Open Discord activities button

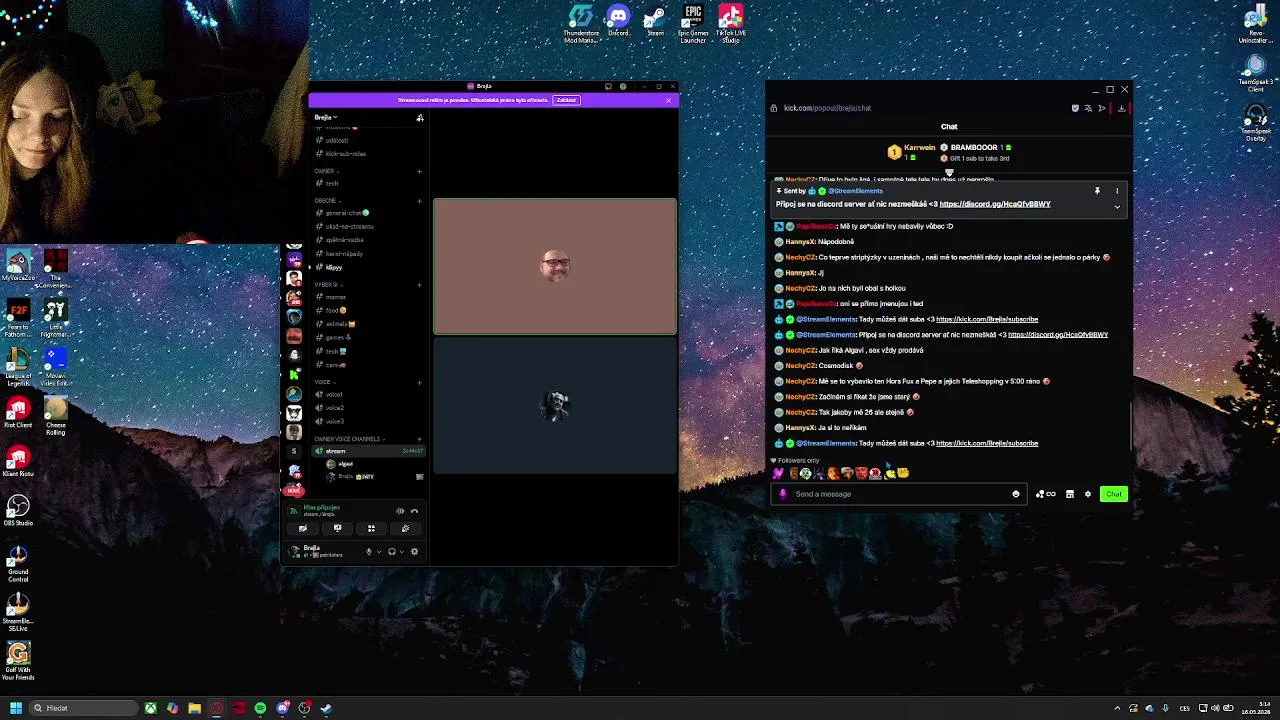(371, 529)
